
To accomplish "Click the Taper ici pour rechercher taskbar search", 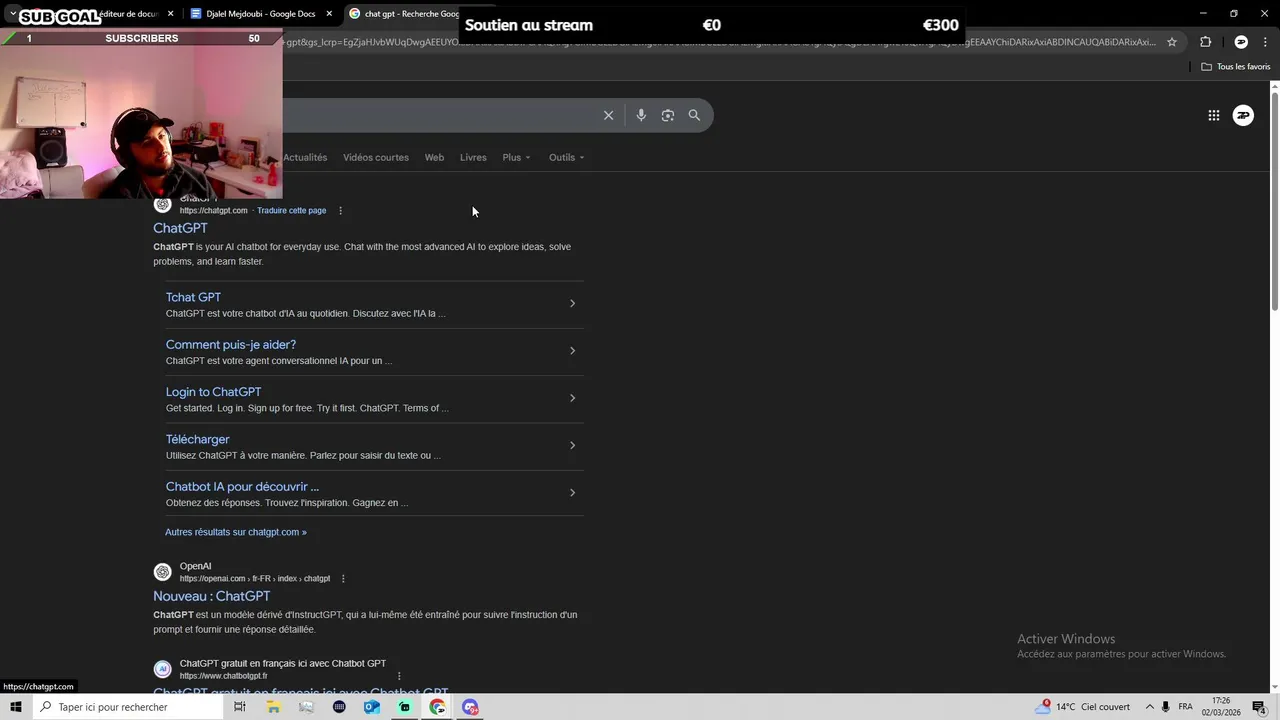I will click(127, 707).
